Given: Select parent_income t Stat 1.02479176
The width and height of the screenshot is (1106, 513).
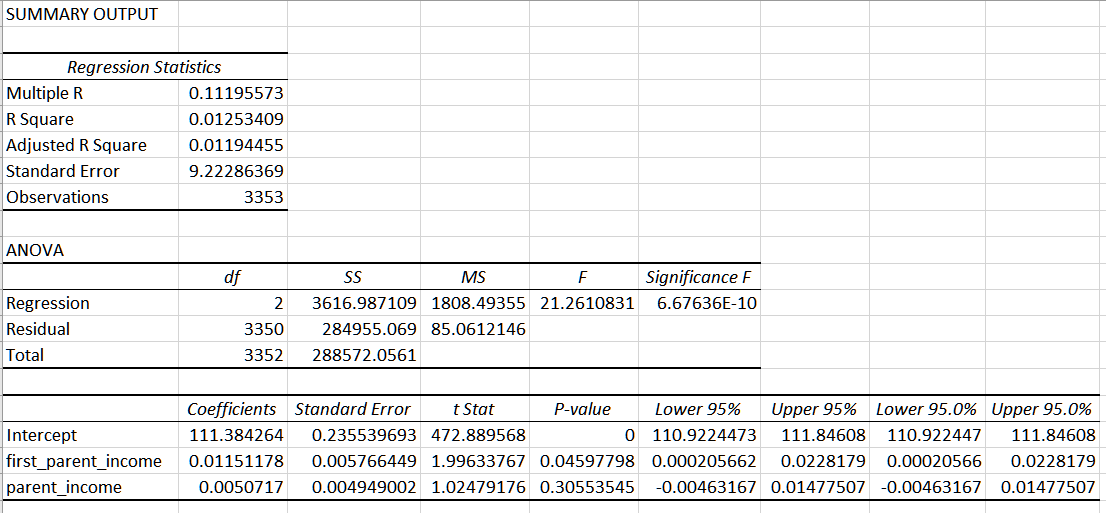Looking at the screenshot, I should (x=474, y=487).
